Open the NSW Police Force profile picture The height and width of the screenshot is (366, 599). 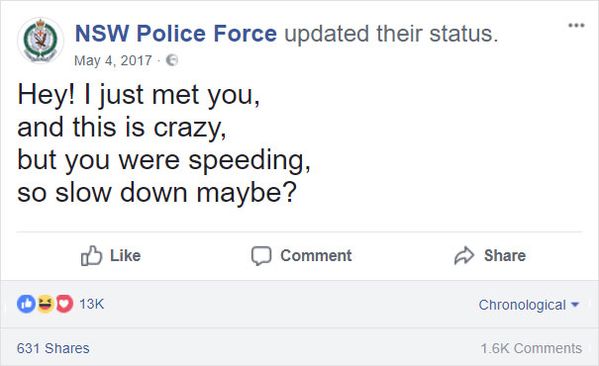tap(40, 40)
